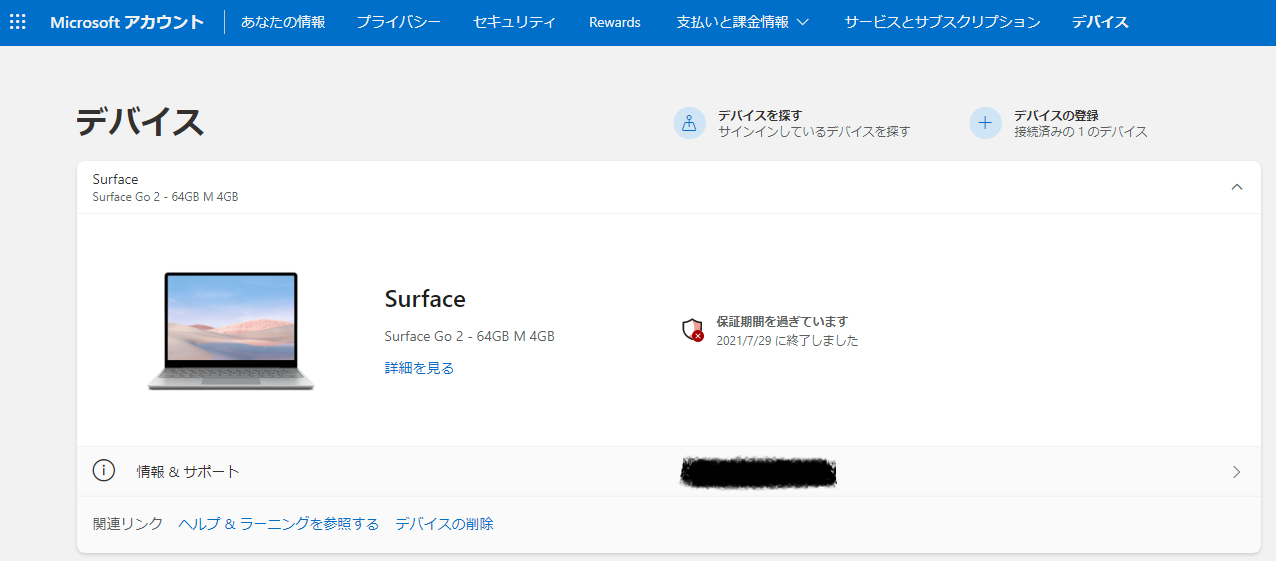Collapse the Surface device card chevron
The width and height of the screenshot is (1276, 561).
pyautogui.click(x=1237, y=187)
